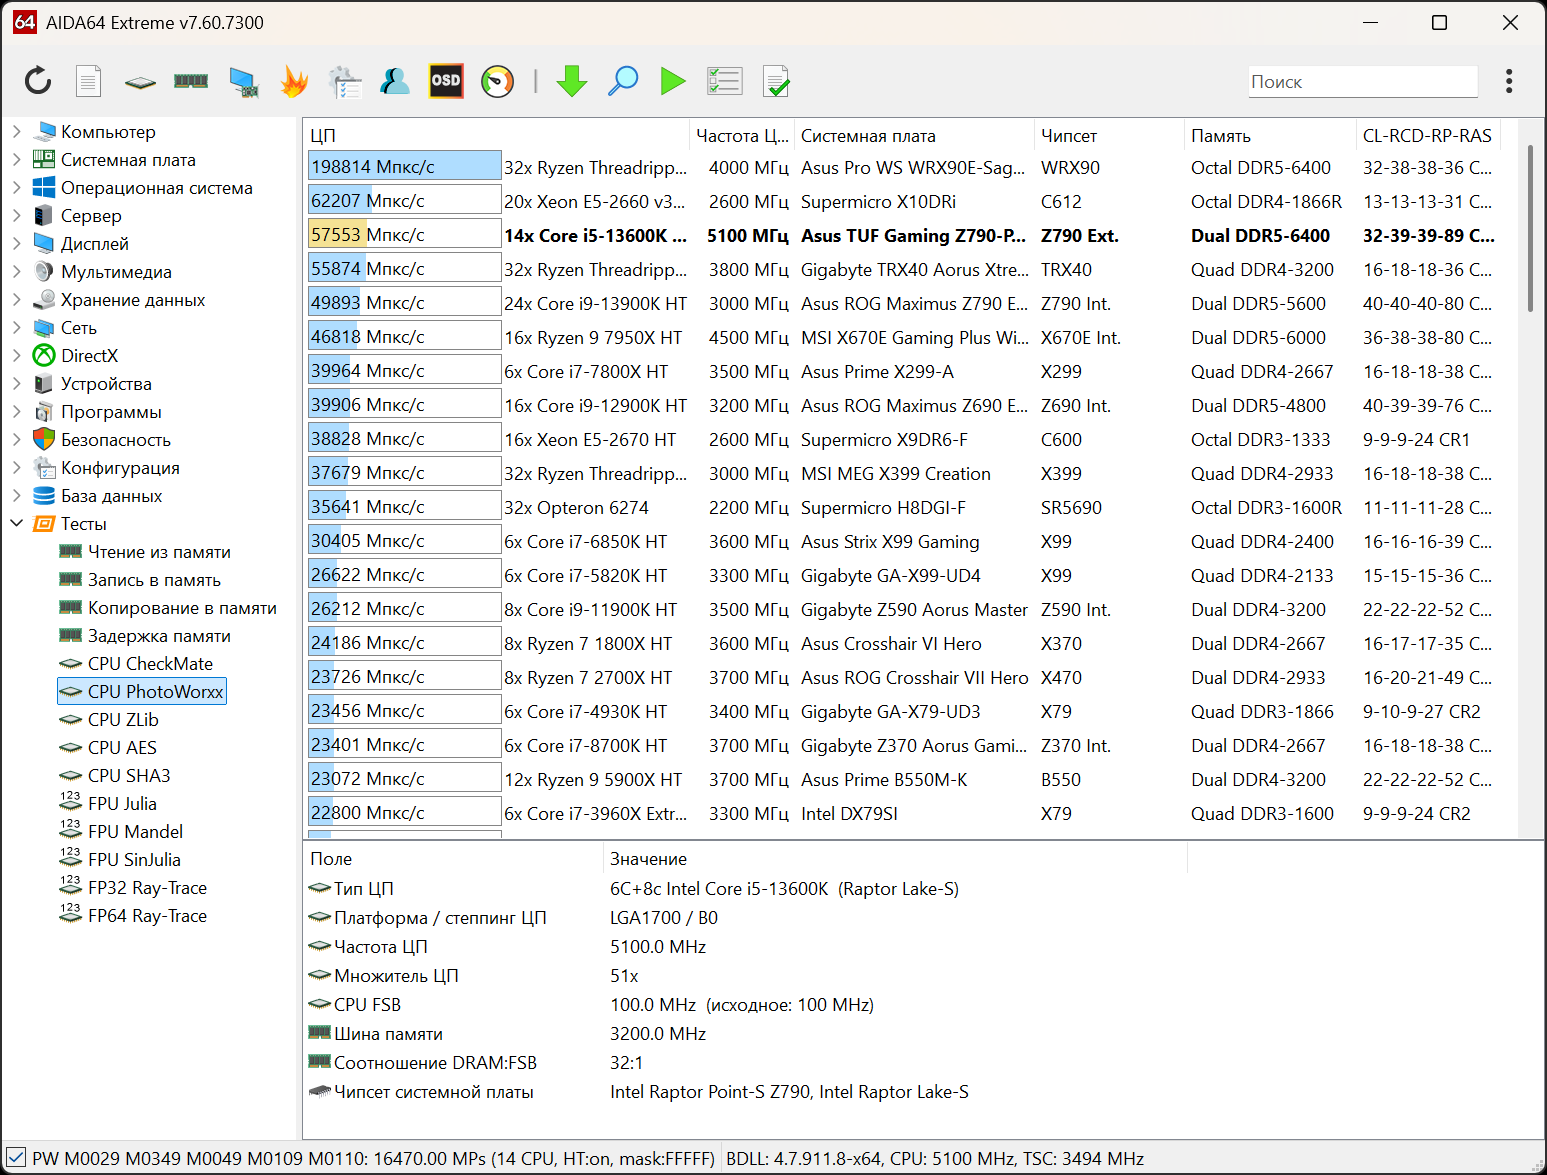The width and height of the screenshot is (1547, 1175).
Task: Click the motherboard chip toolbar icon
Action: pos(140,82)
